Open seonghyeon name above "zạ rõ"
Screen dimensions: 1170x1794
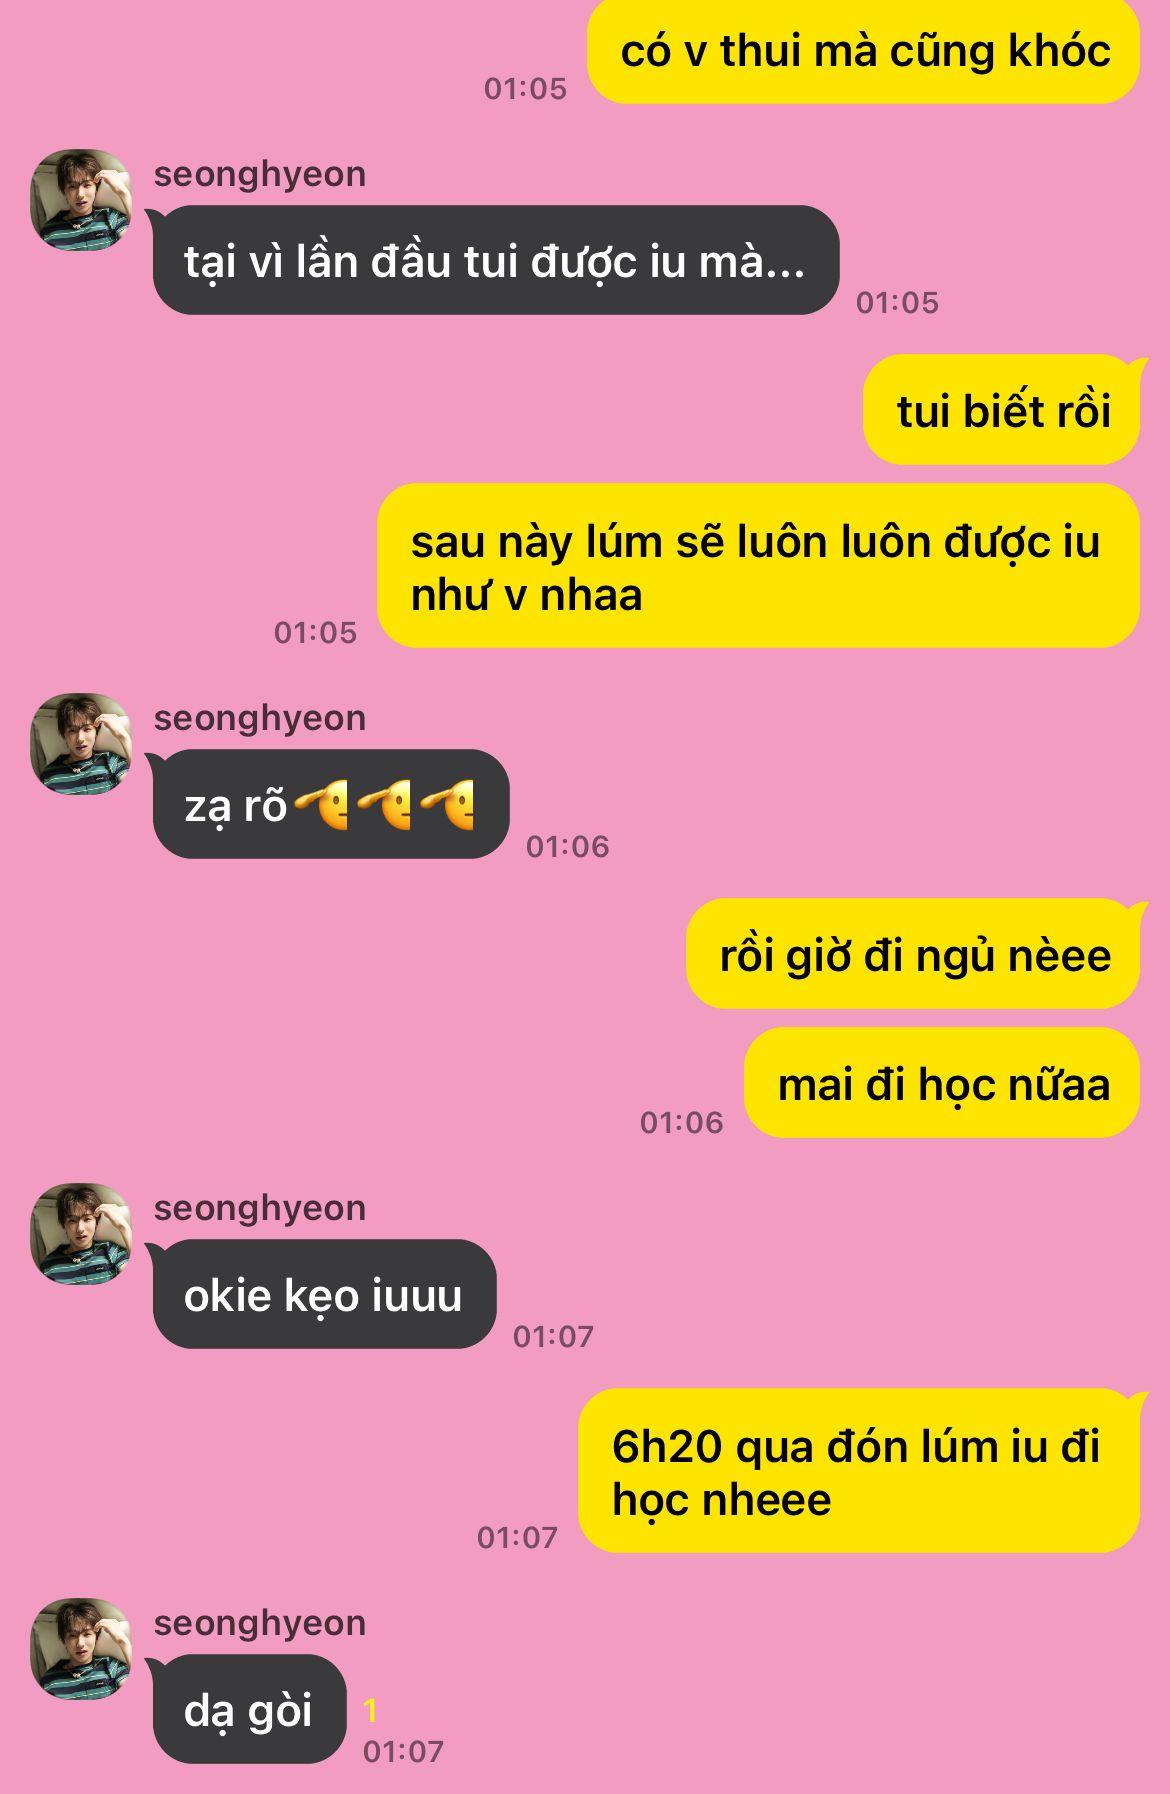[x=260, y=718]
